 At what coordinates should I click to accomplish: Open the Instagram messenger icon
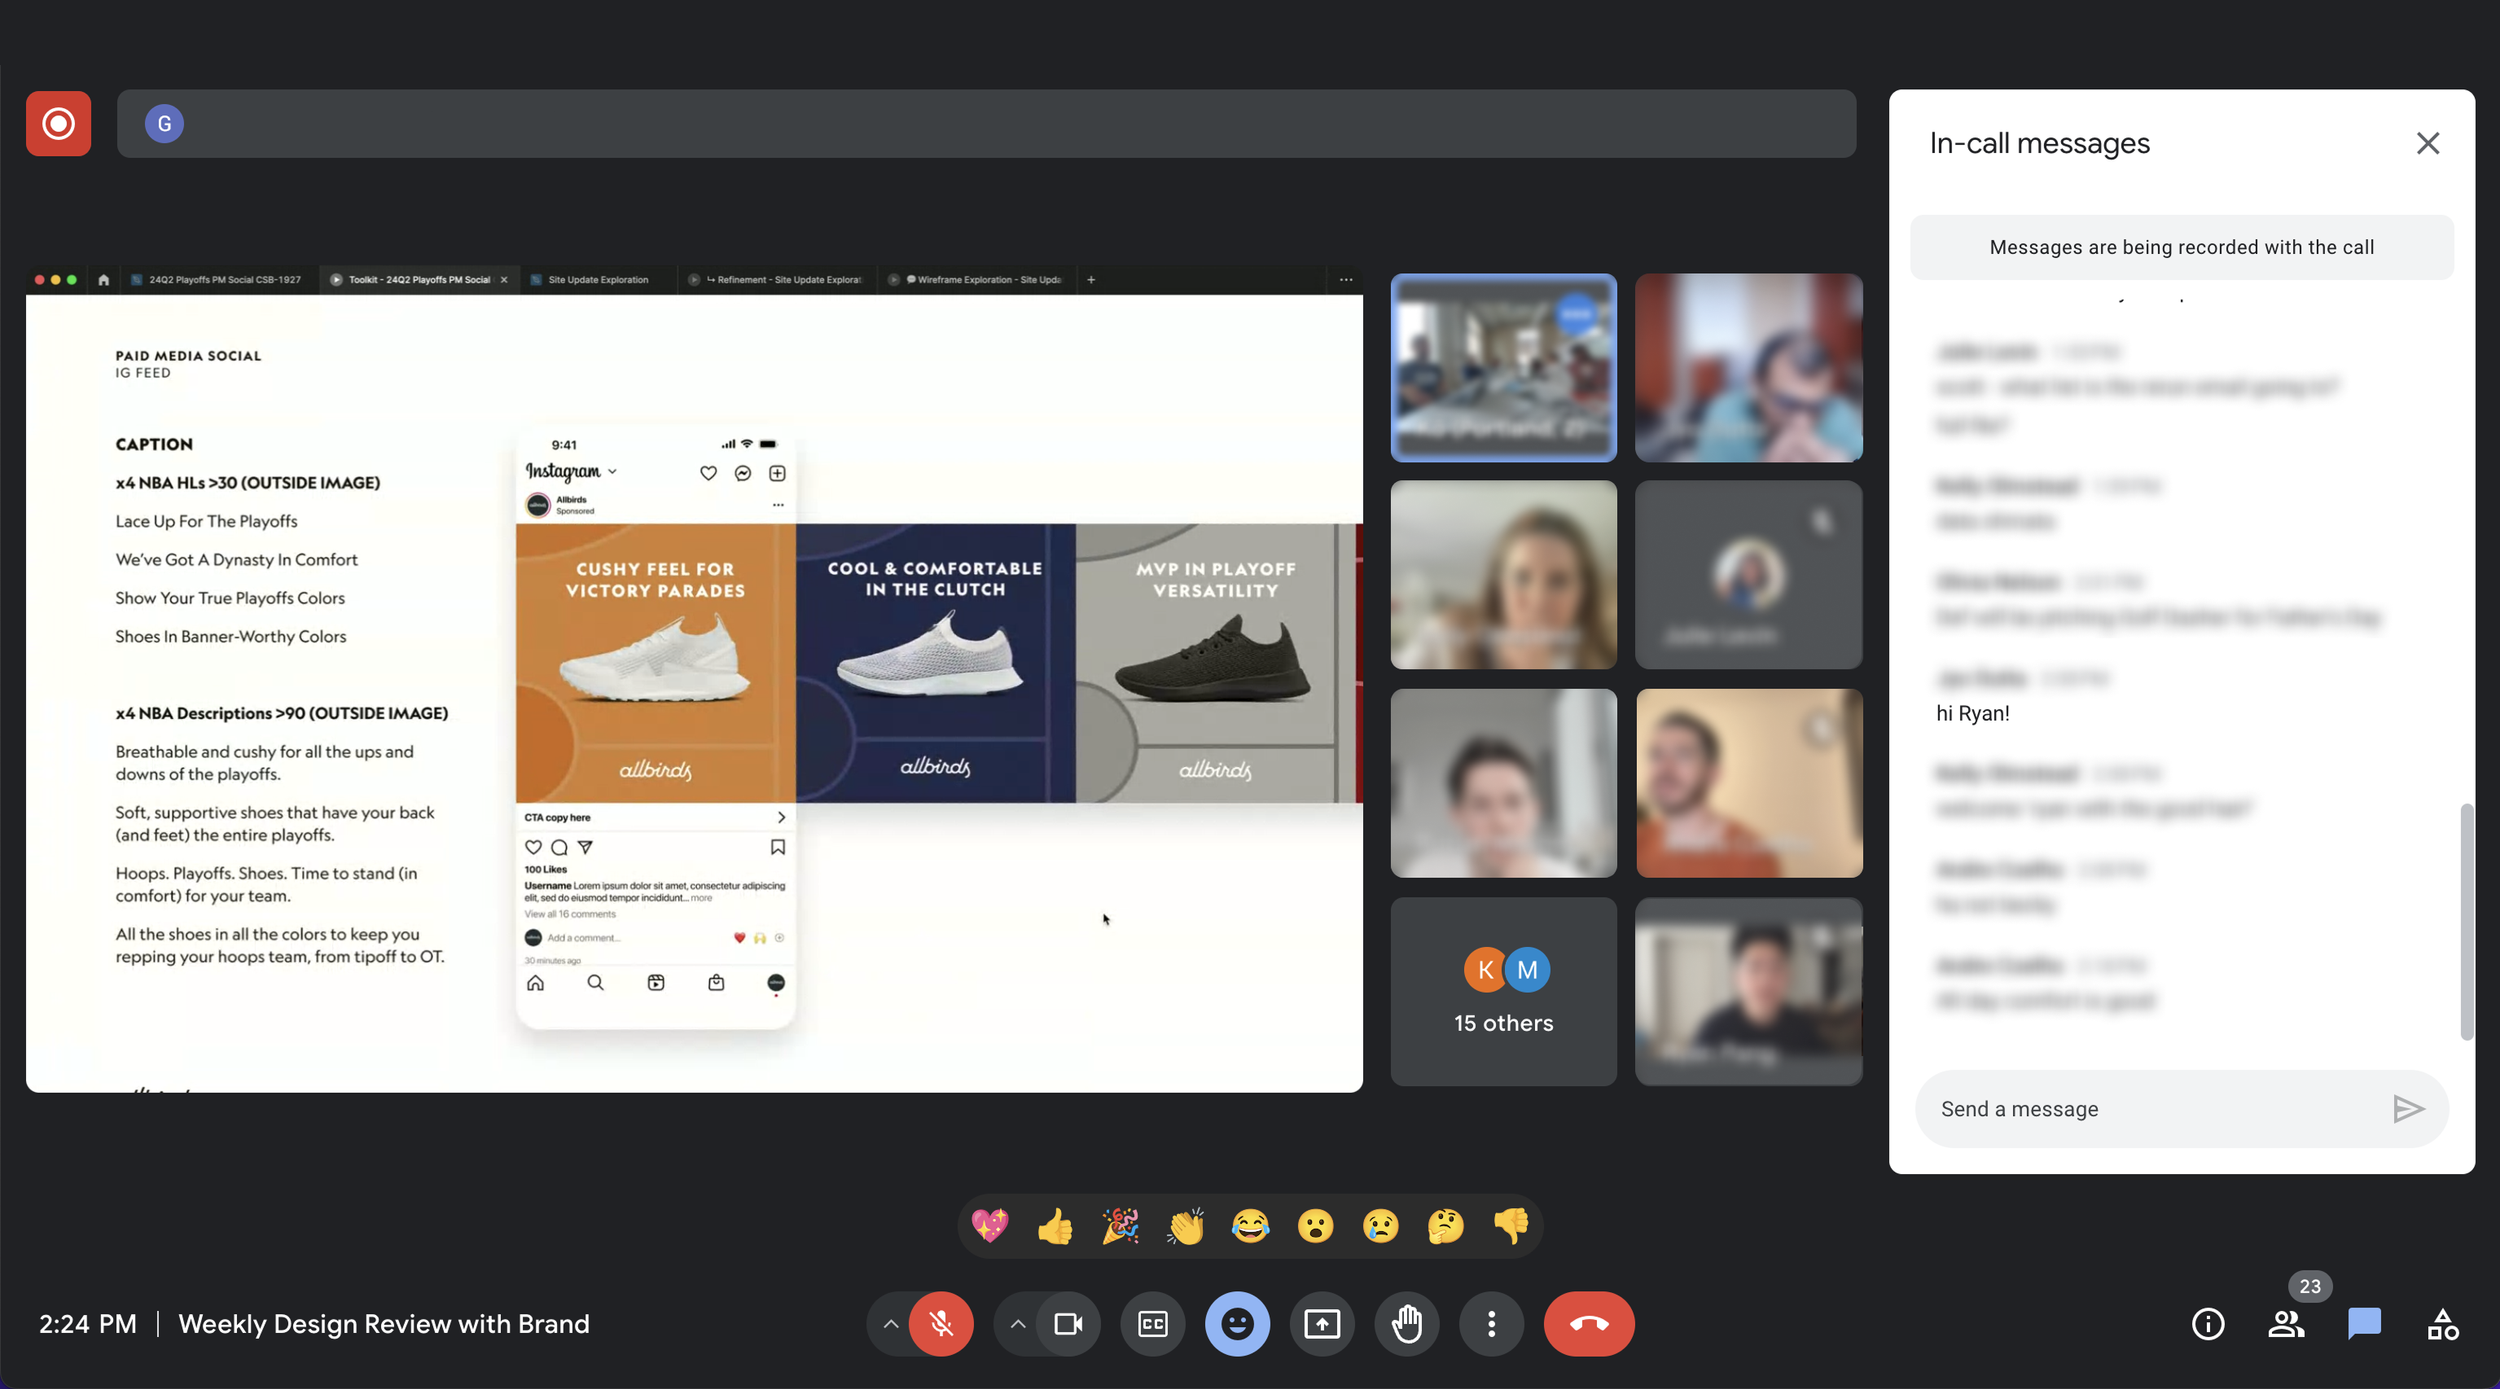click(743, 473)
